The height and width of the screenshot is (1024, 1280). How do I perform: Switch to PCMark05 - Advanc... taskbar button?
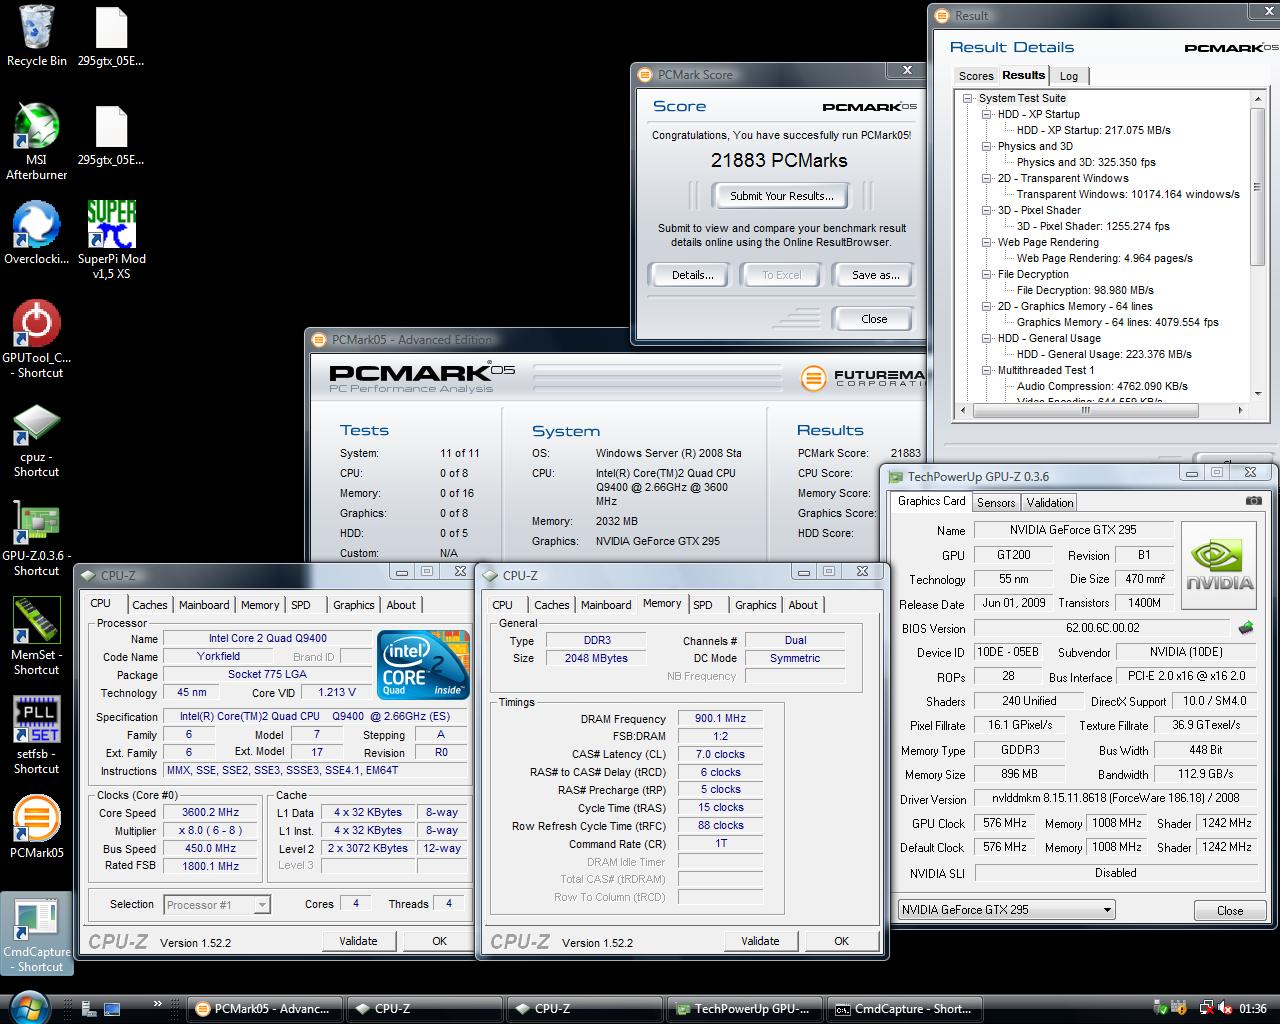tap(265, 1009)
